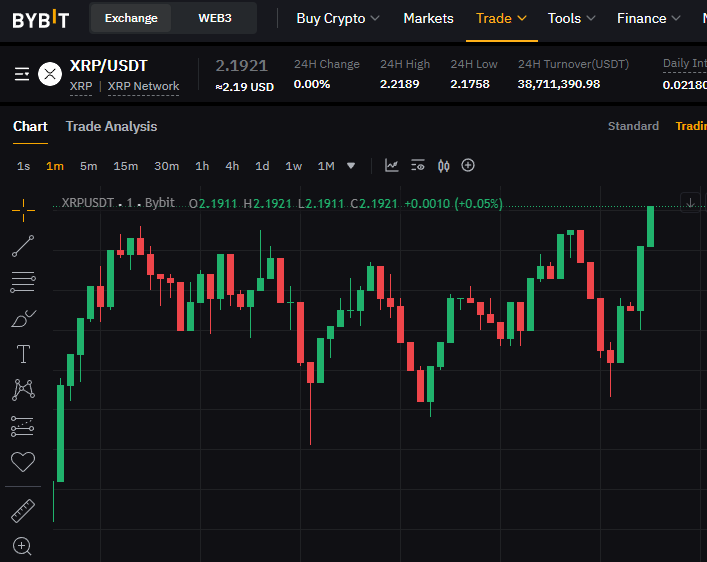Click the Bybit logo

(41, 19)
